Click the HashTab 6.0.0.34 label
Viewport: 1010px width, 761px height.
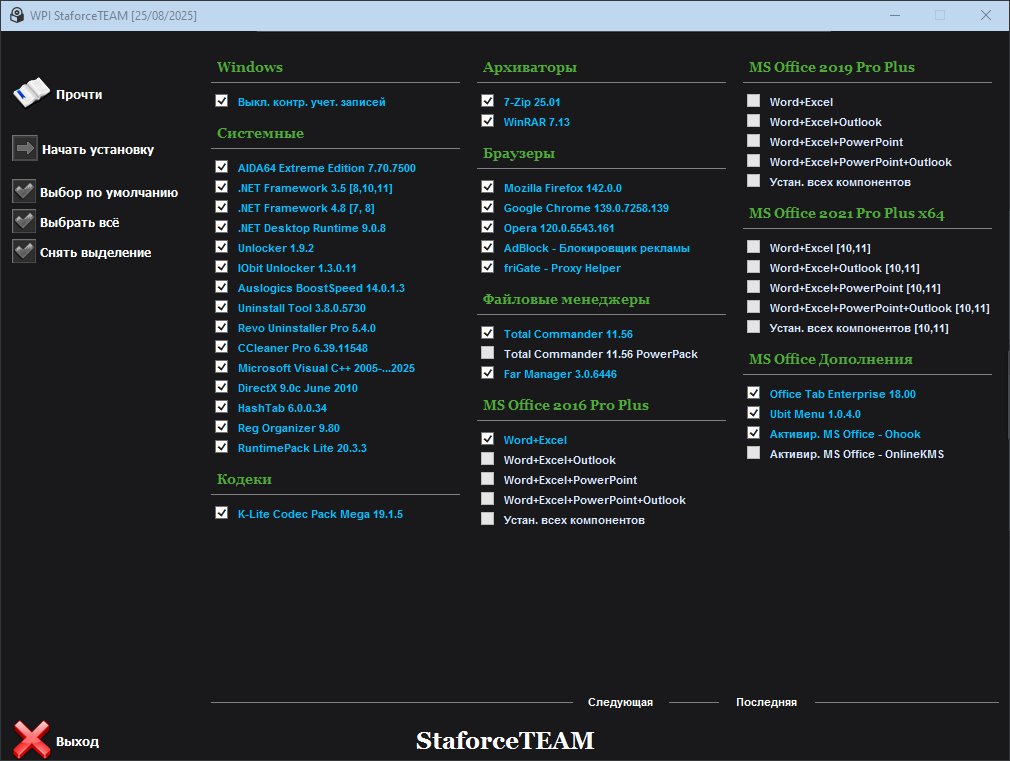tap(282, 408)
